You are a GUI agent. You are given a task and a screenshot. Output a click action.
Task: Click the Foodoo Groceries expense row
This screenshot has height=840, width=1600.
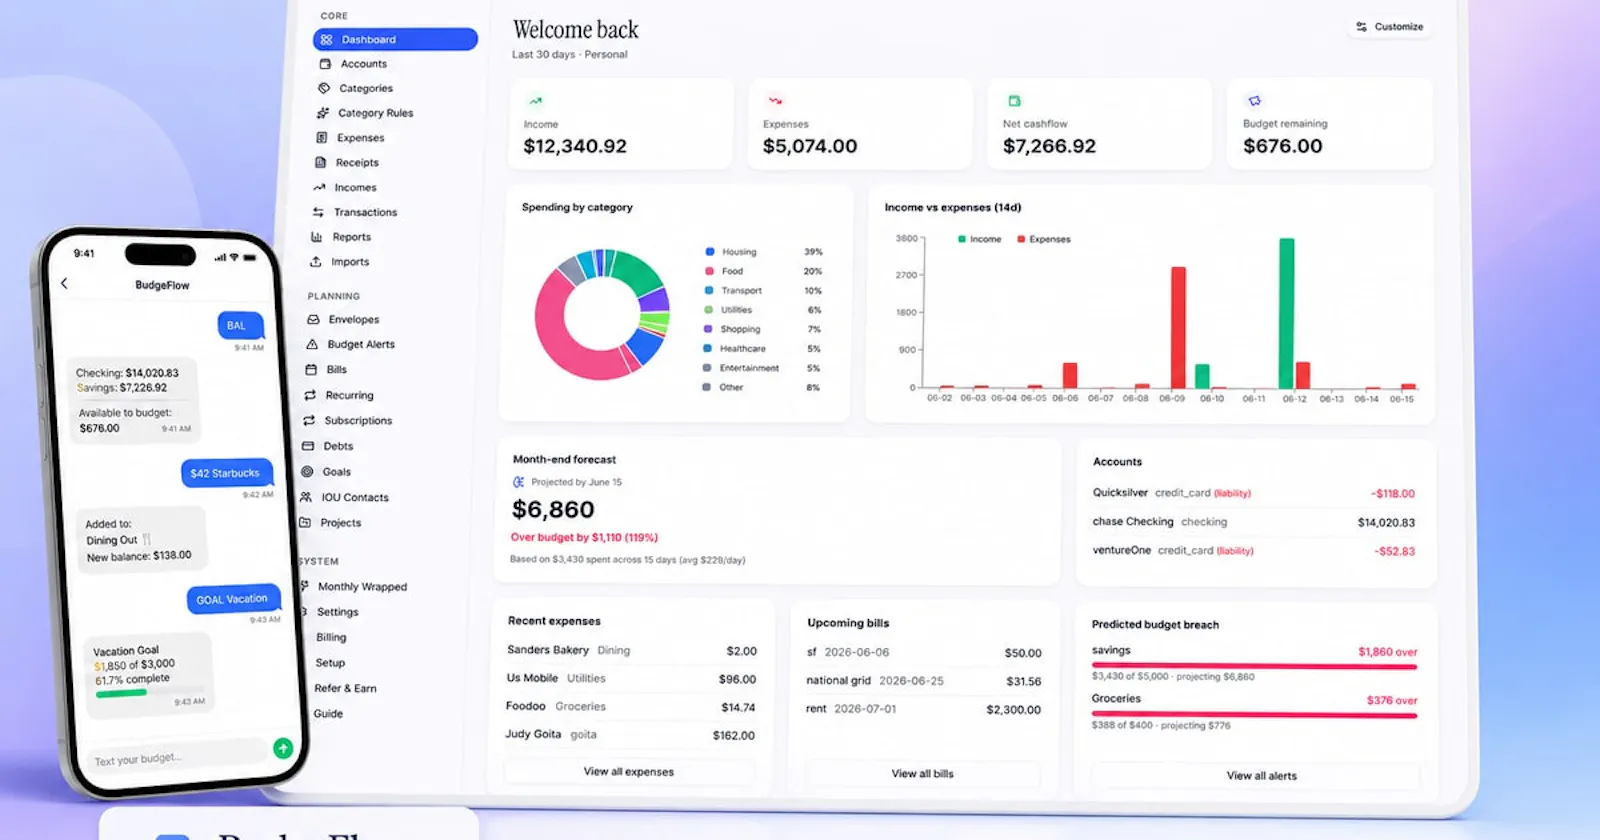click(630, 707)
